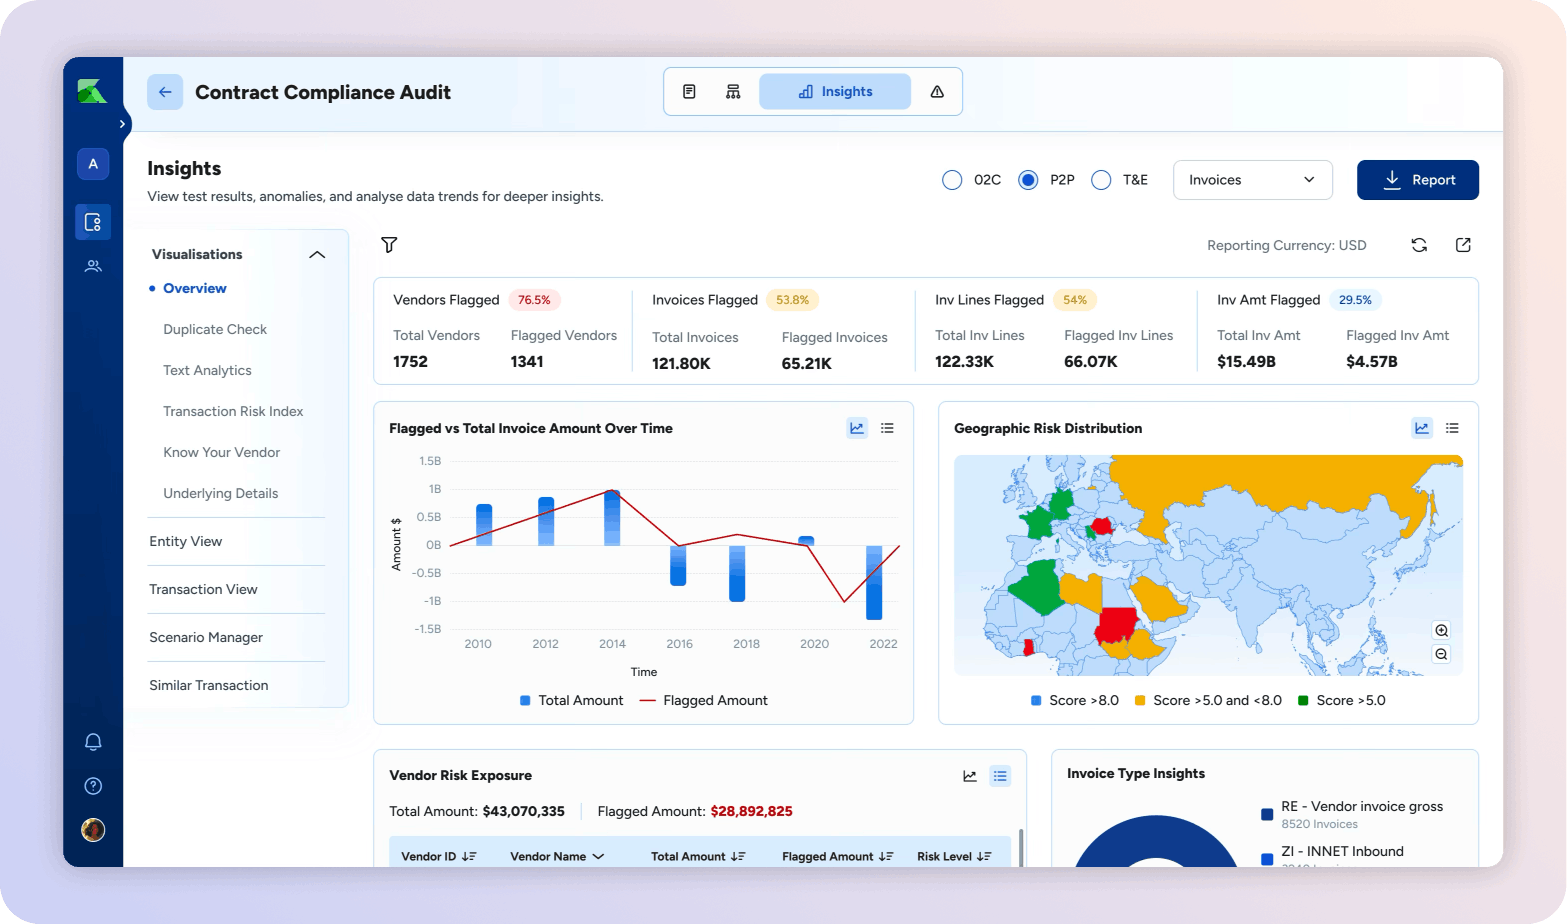Open dashboard in external window icon

click(1463, 245)
